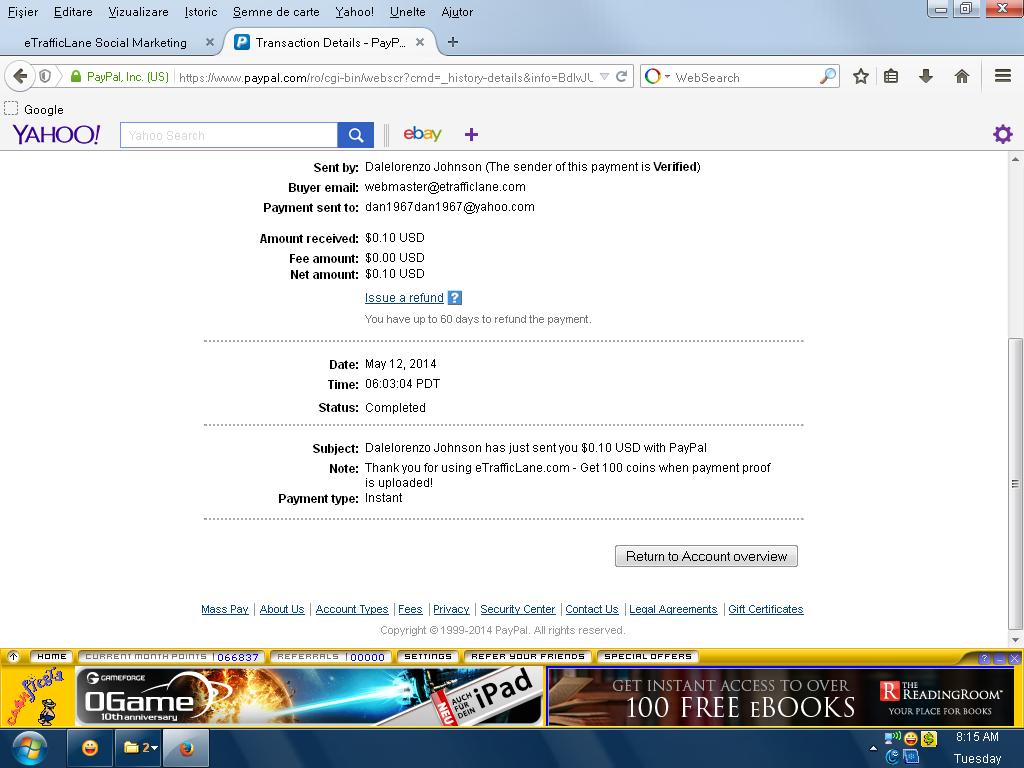Open the address bar history dropdown arrow

tap(605, 76)
